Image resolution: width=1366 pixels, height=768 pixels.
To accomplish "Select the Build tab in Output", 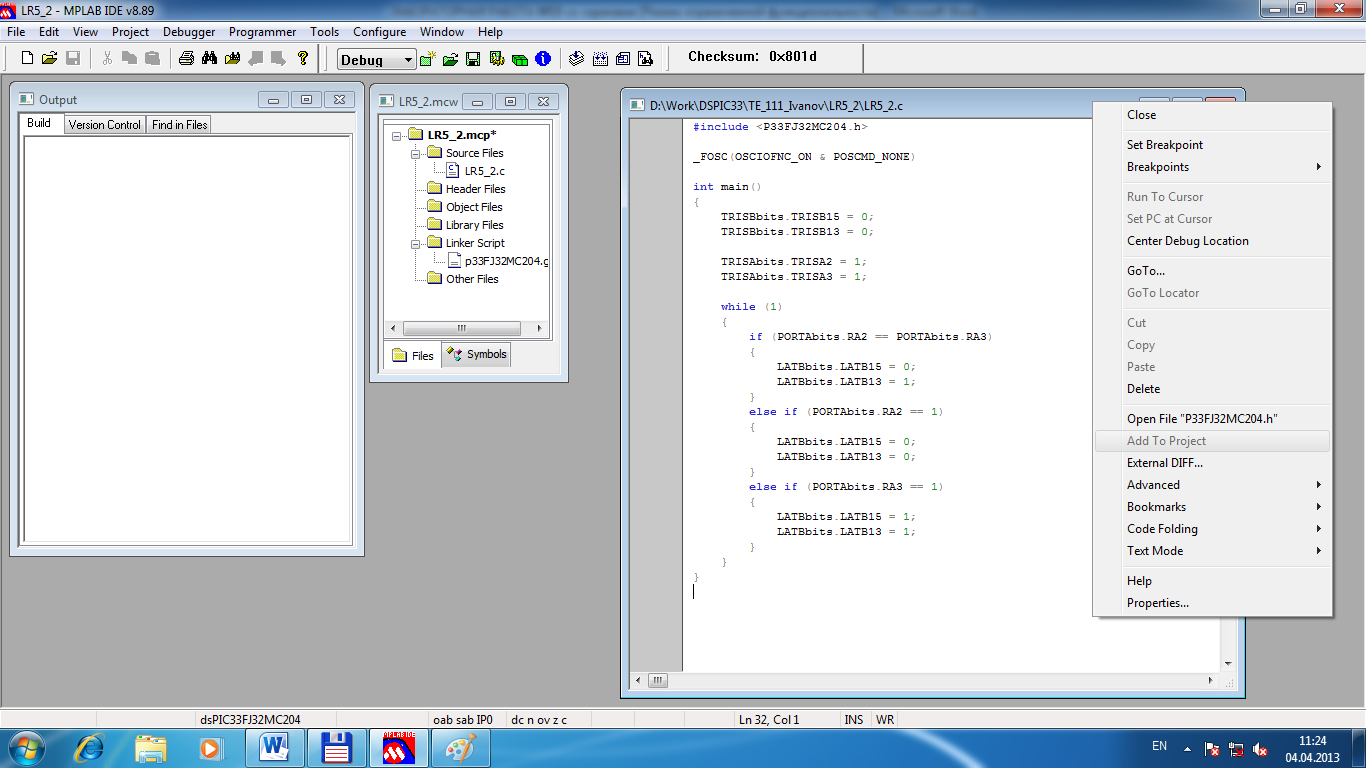I will 40,124.
